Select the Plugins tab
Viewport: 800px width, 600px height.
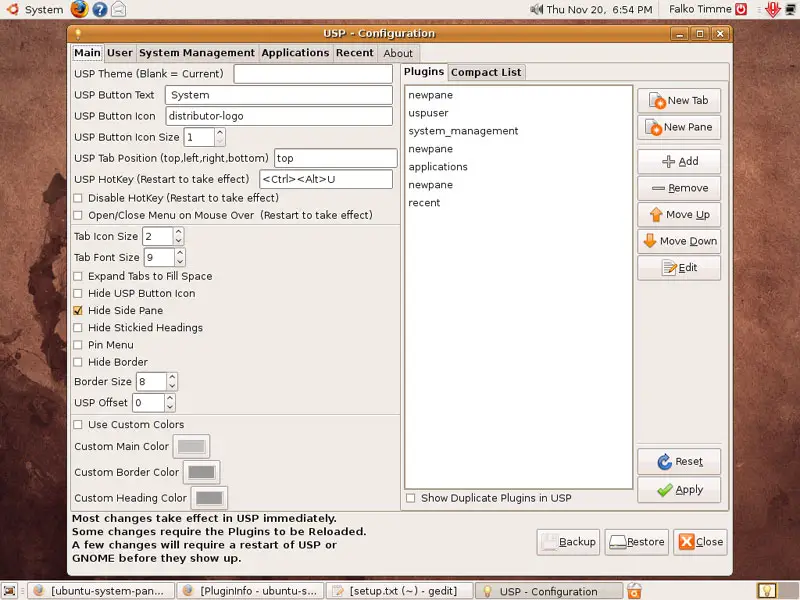pyautogui.click(x=424, y=72)
